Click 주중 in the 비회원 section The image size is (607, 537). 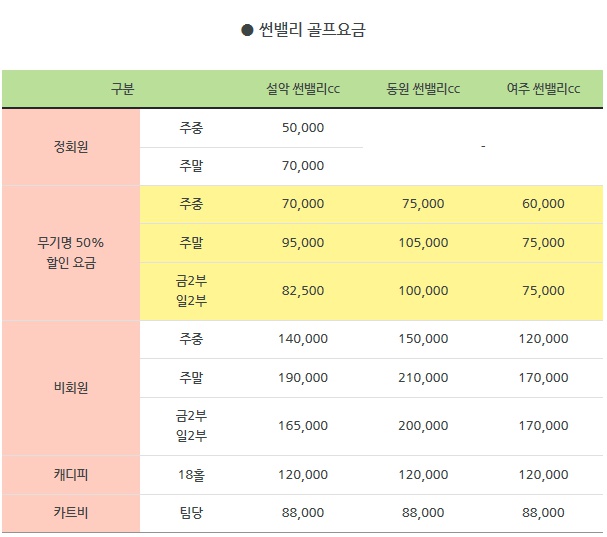(191, 339)
